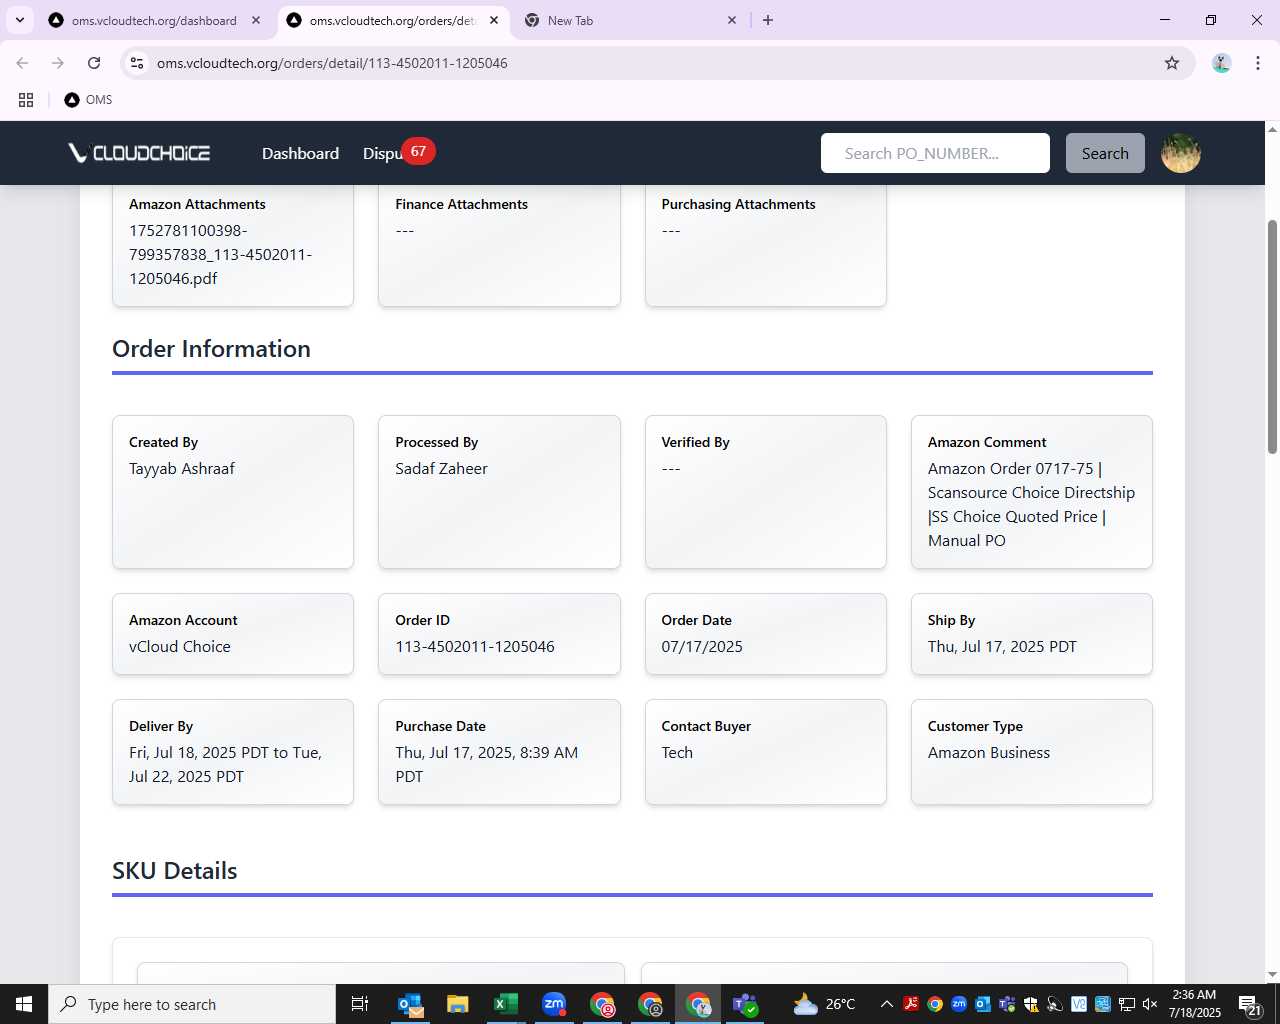Close the oms.vcloudtech.org/dashboard tab
Image resolution: width=1280 pixels, height=1024 pixels.
point(256,20)
